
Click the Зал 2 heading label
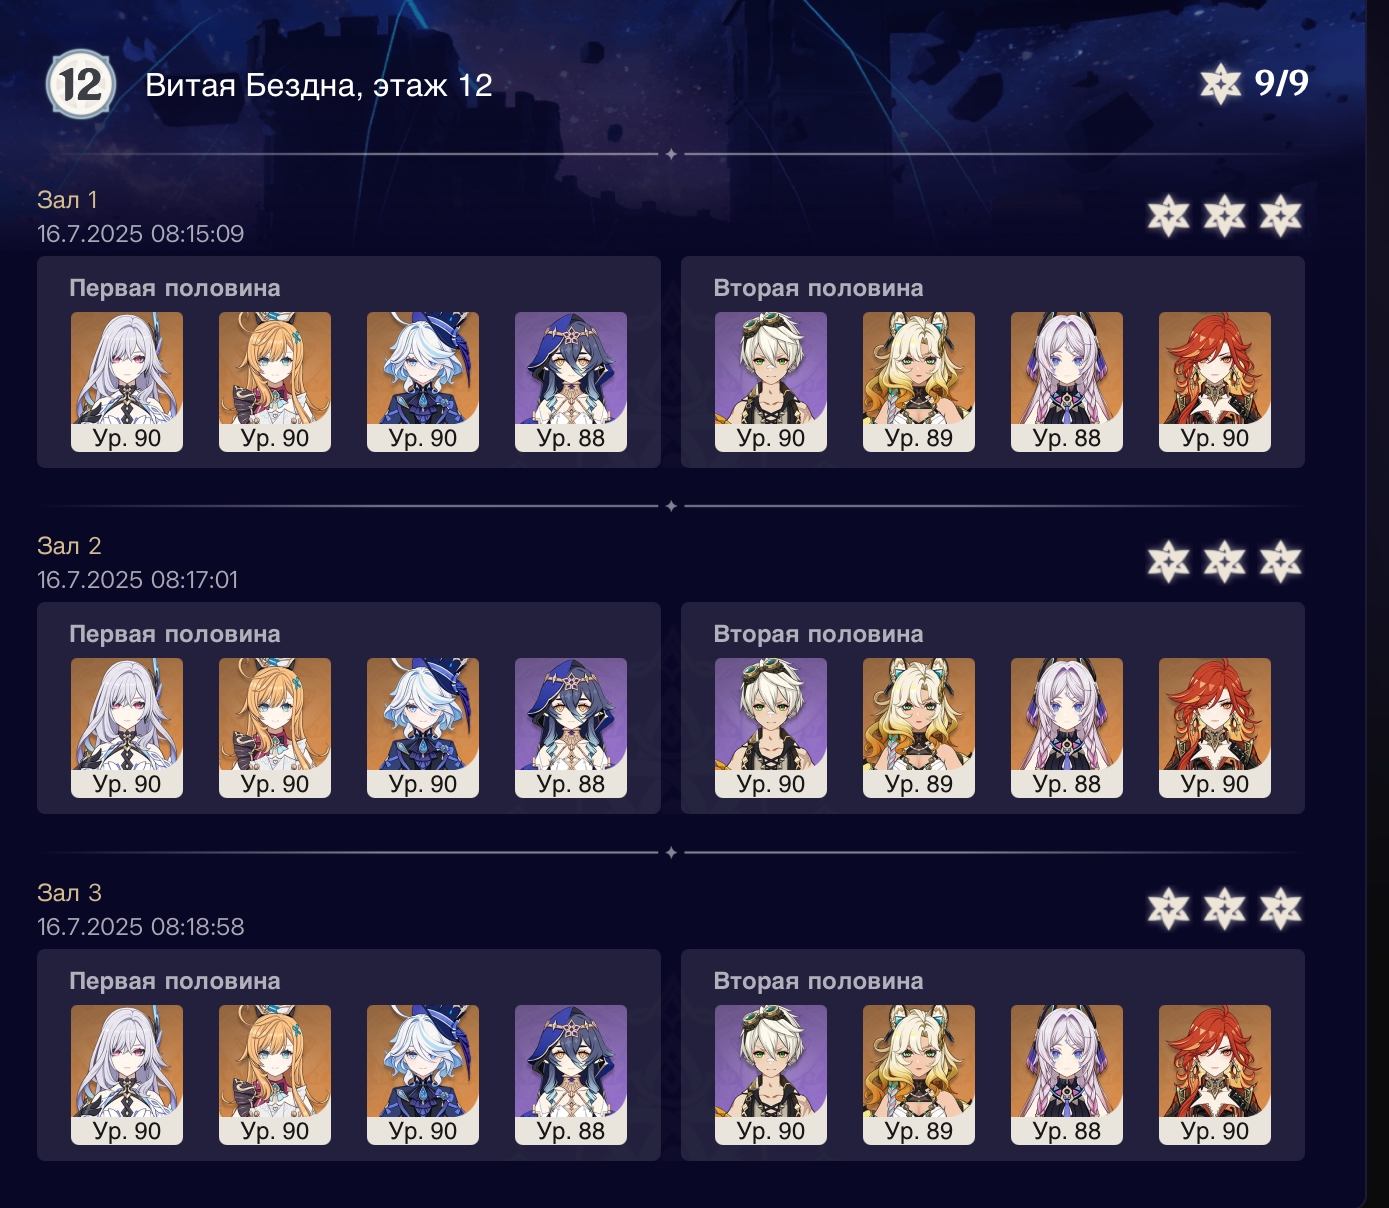[x=69, y=546]
